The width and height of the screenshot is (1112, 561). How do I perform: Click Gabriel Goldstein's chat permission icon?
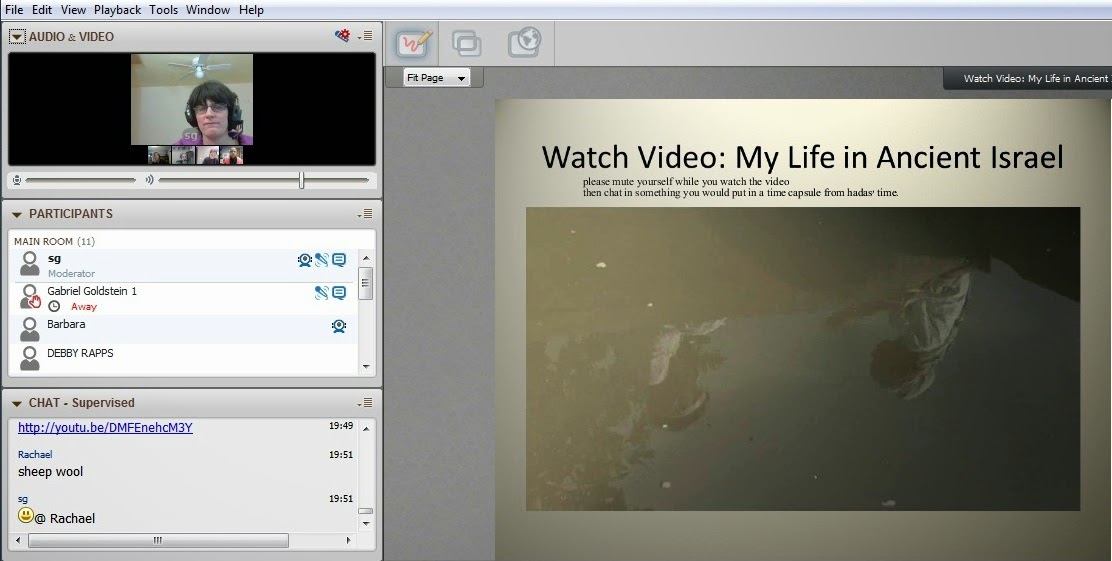[x=339, y=292]
